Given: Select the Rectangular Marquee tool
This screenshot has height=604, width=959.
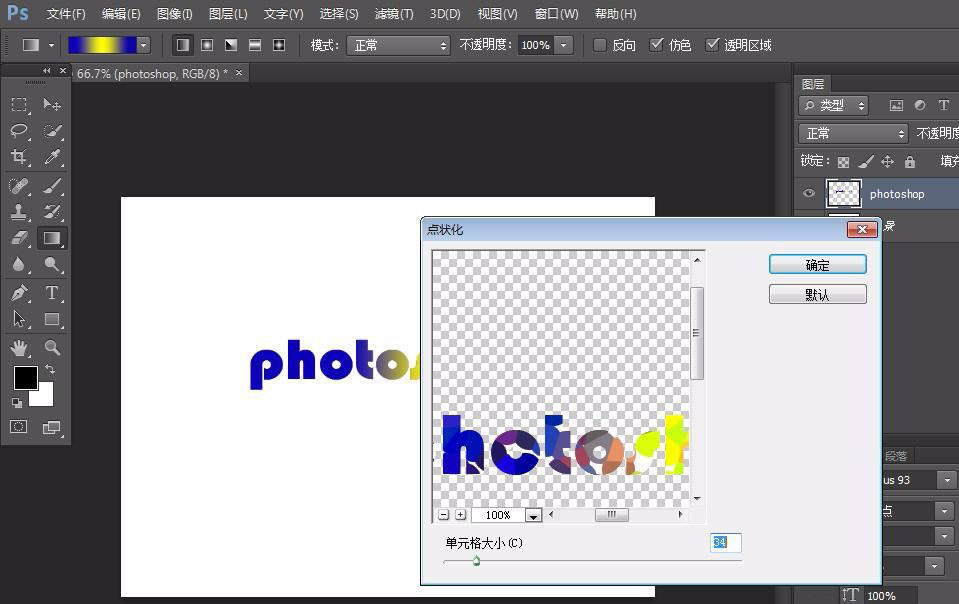Looking at the screenshot, I should click(x=19, y=105).
